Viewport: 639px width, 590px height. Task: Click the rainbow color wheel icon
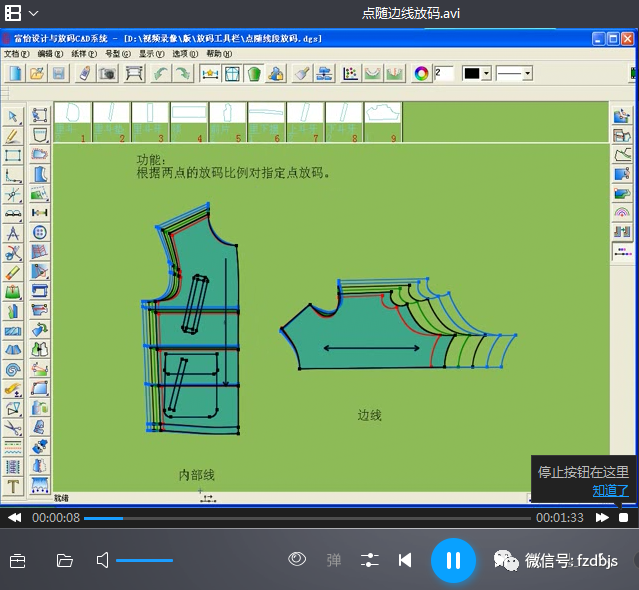point(421,74)
